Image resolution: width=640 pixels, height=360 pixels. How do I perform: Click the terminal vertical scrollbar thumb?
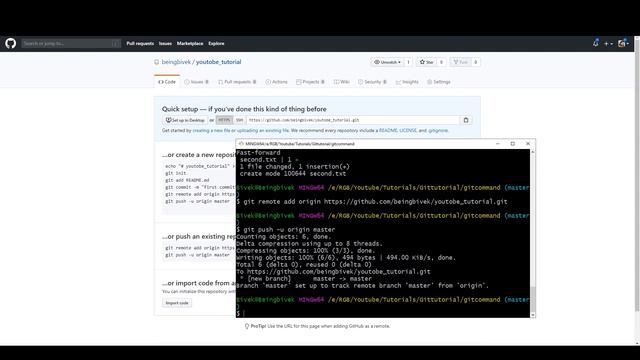point(533,299)
